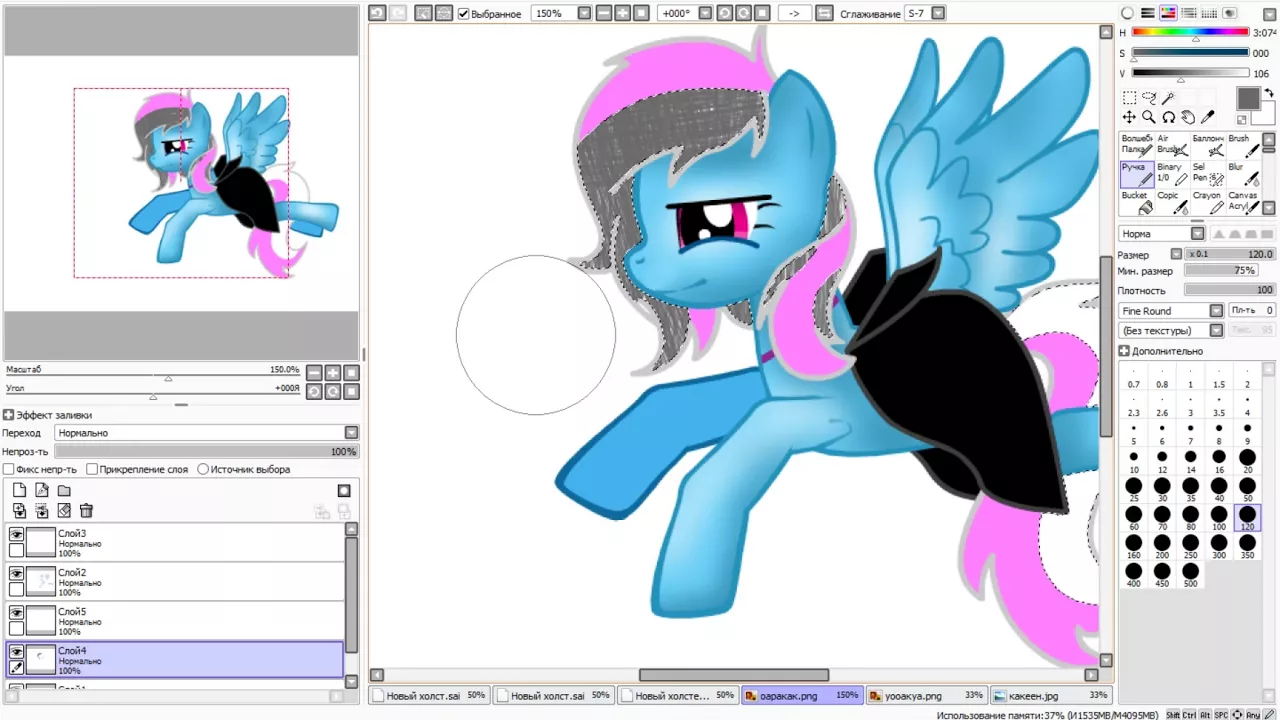Click the navigator preview thumbnail

181,183
